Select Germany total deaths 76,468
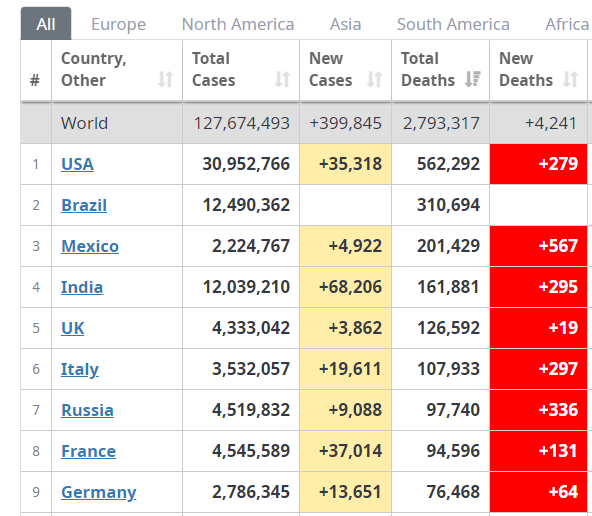Viewport: 592px width, 516px height. pyautogui.click(x=453, y=493)
